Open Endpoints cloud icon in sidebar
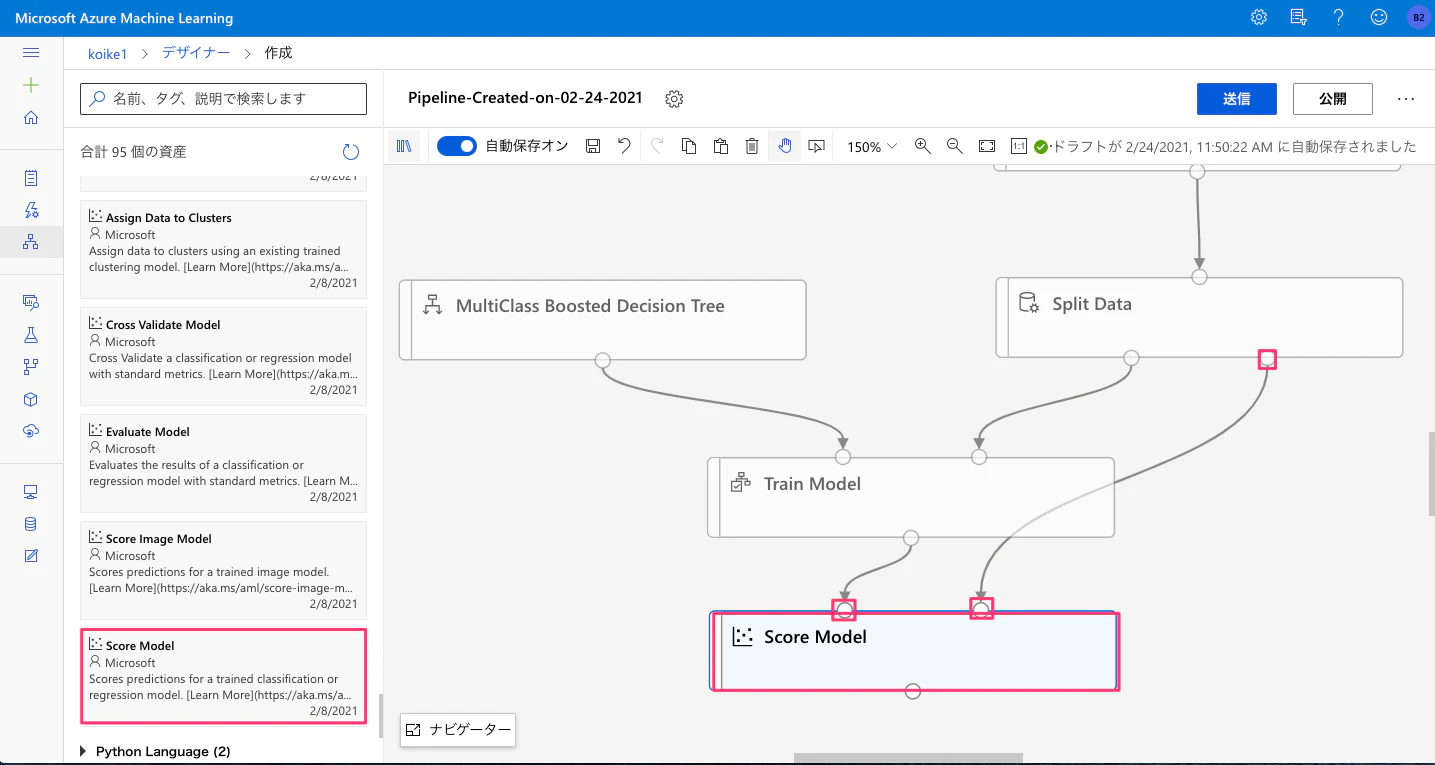 (31, 431)
